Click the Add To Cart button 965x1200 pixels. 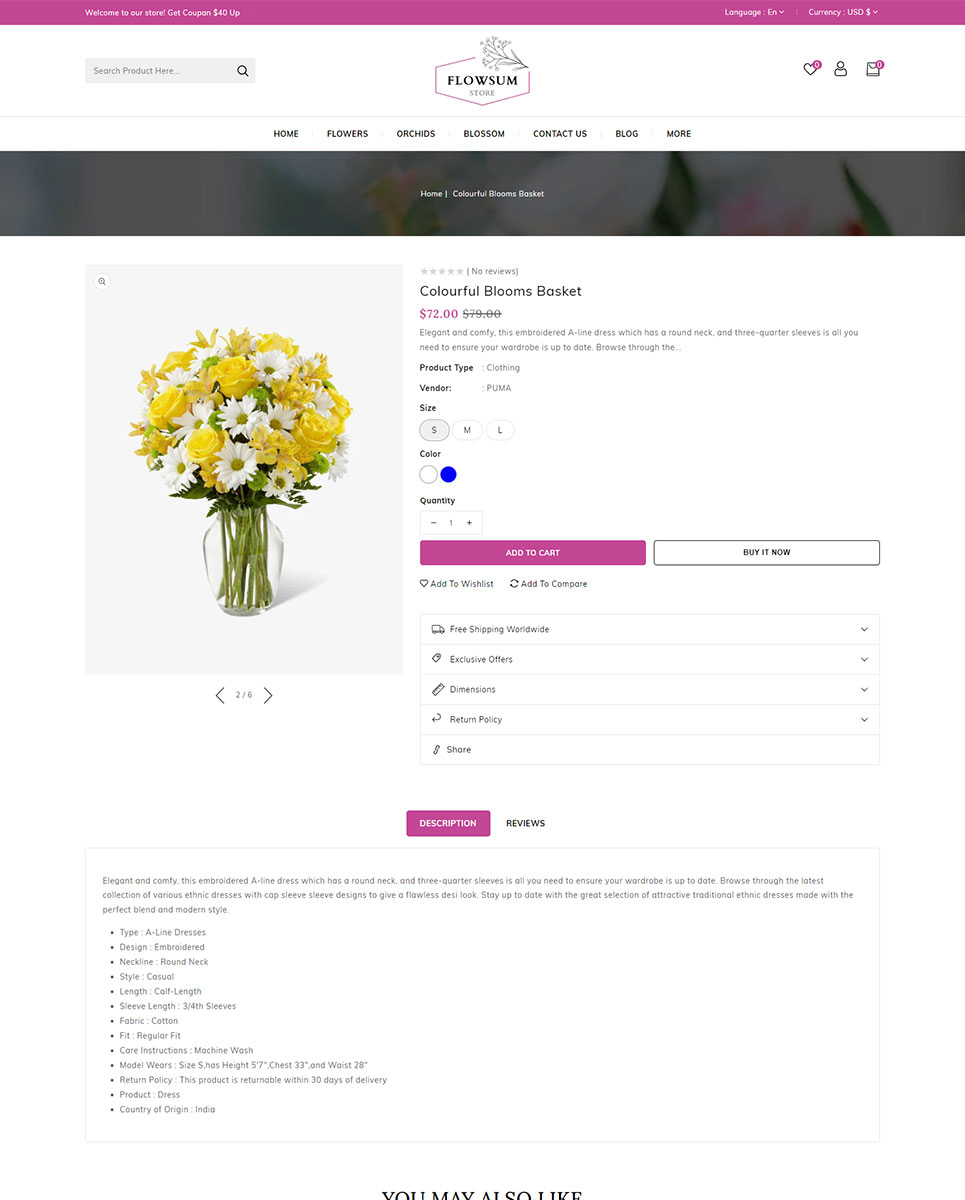pyautogui.click(x=533, y=553)
